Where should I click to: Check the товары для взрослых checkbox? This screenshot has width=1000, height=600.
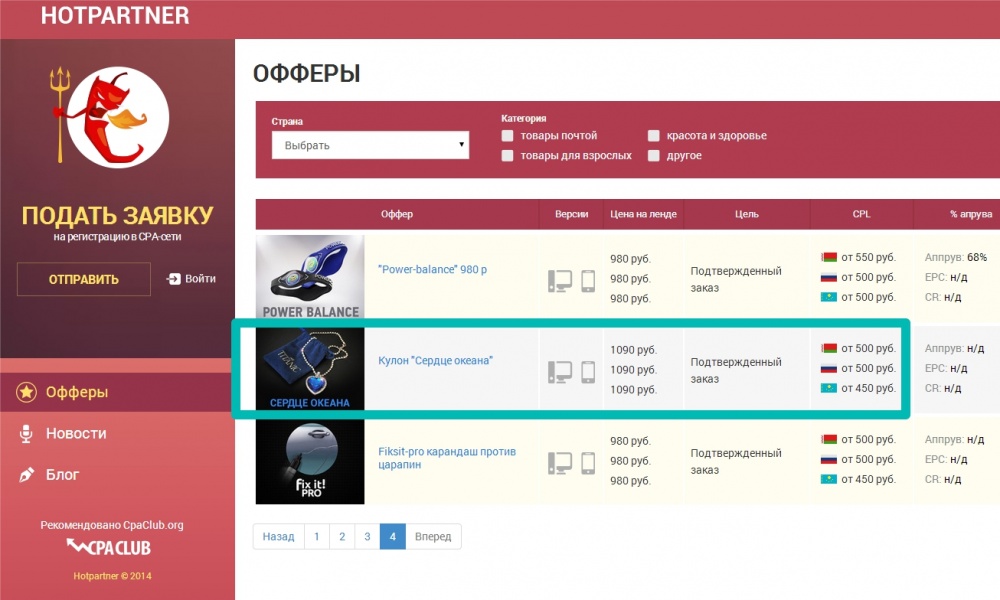(x=507, y=156)
